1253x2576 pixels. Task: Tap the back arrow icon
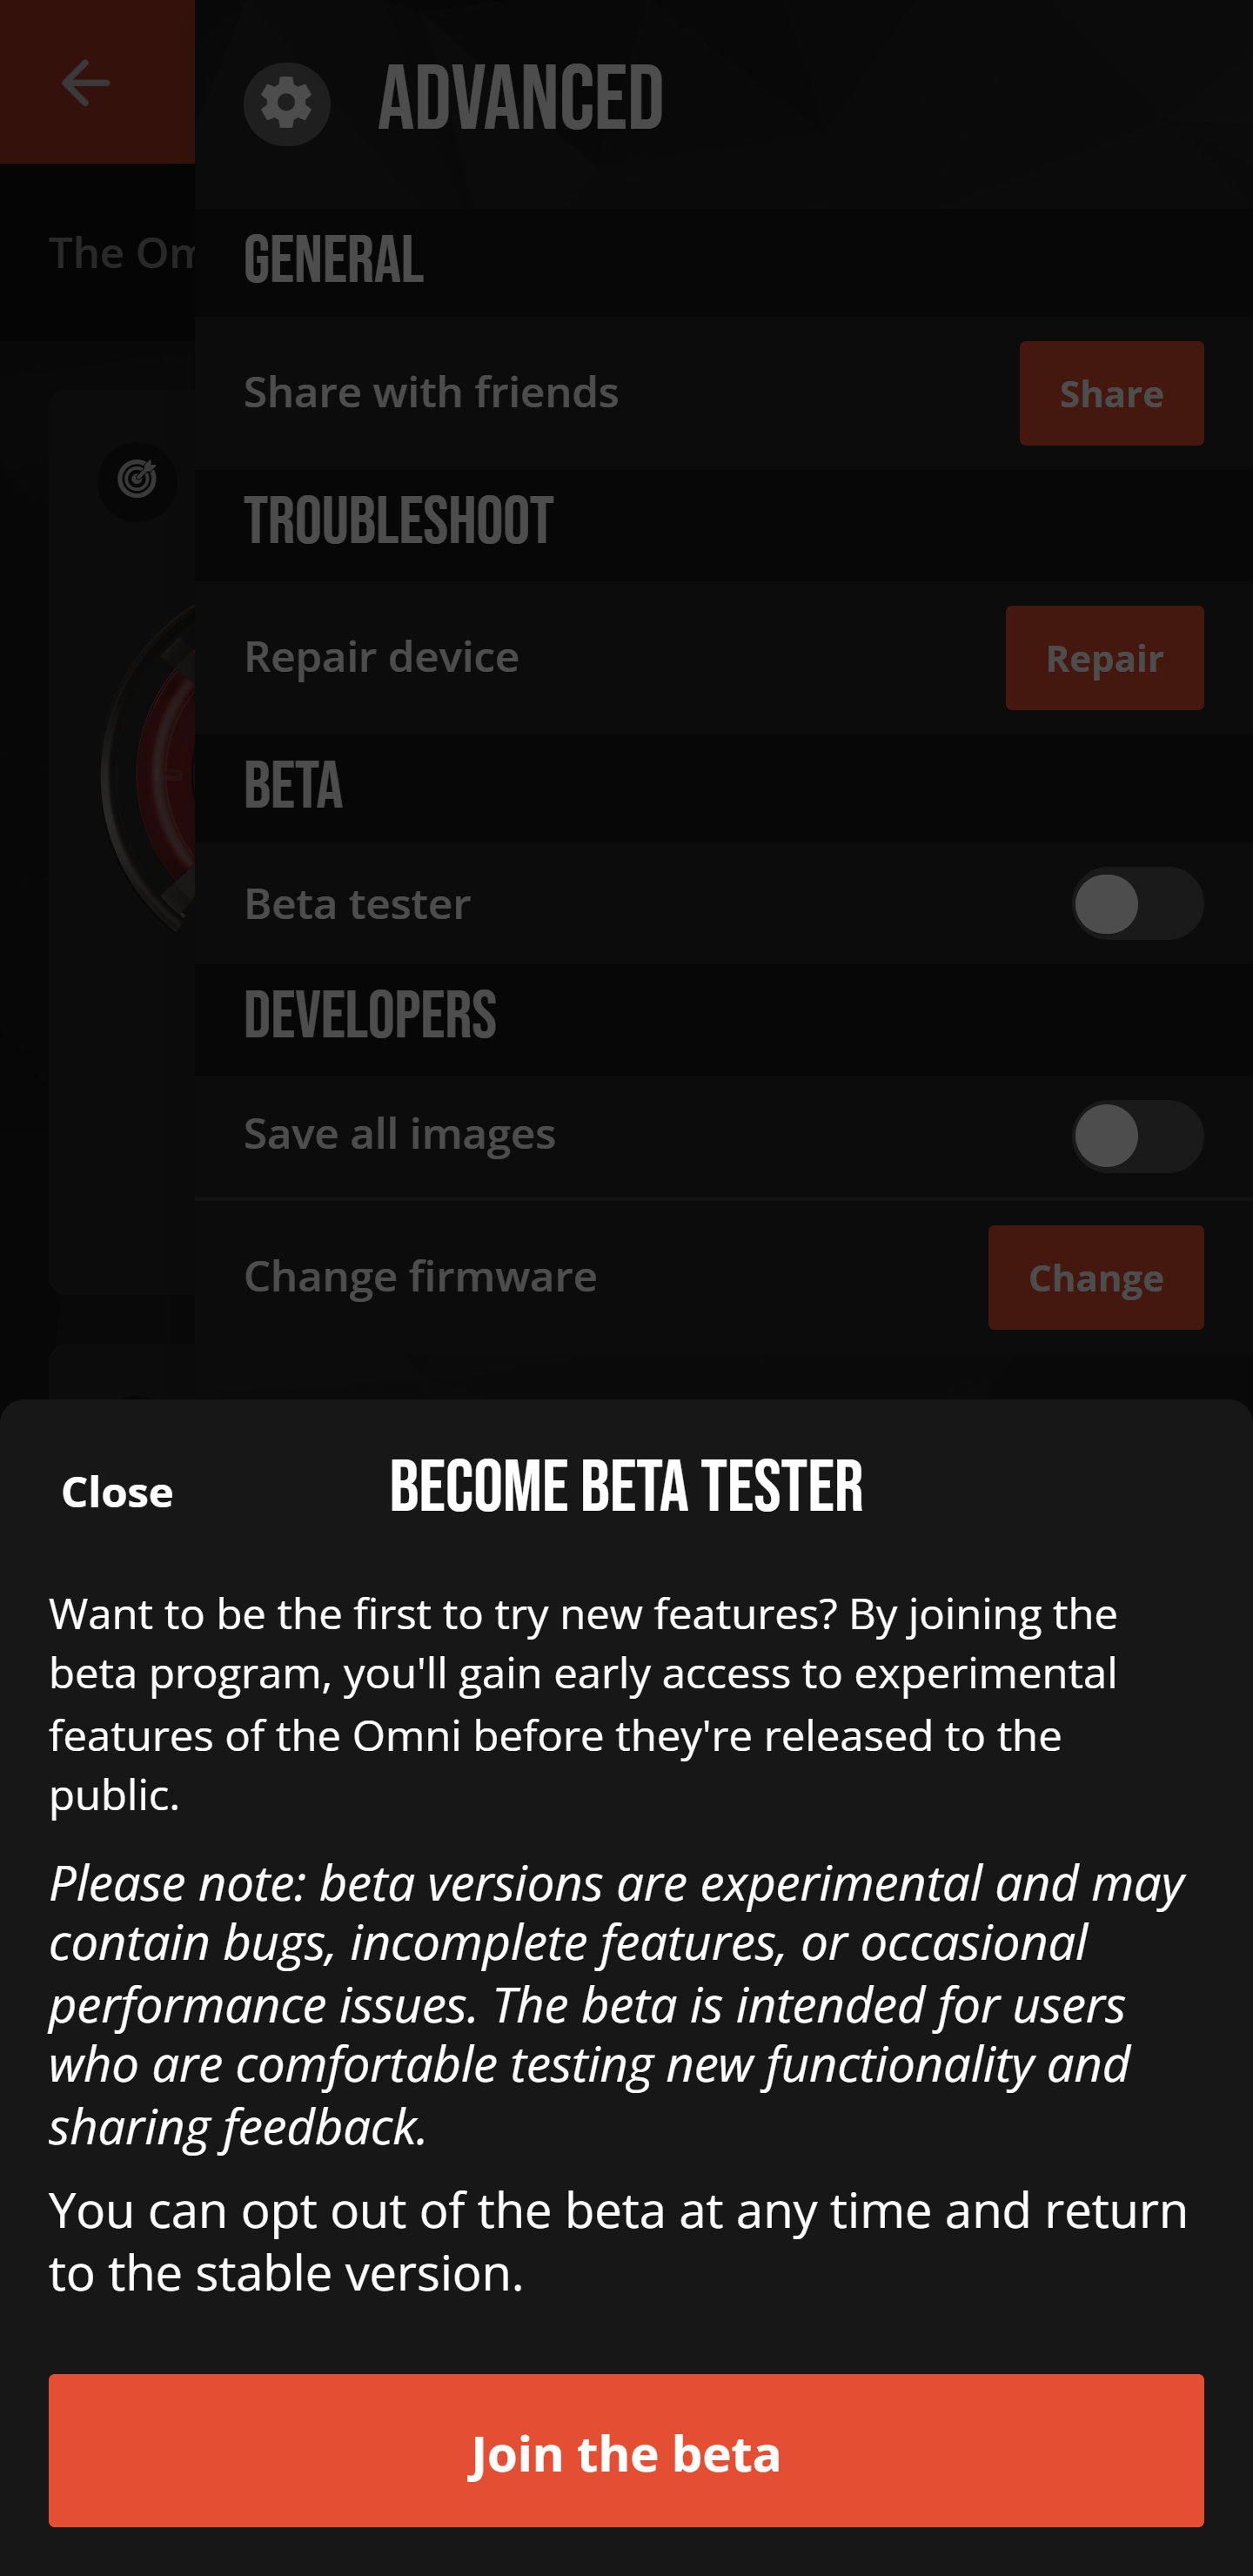pos(86,82)
